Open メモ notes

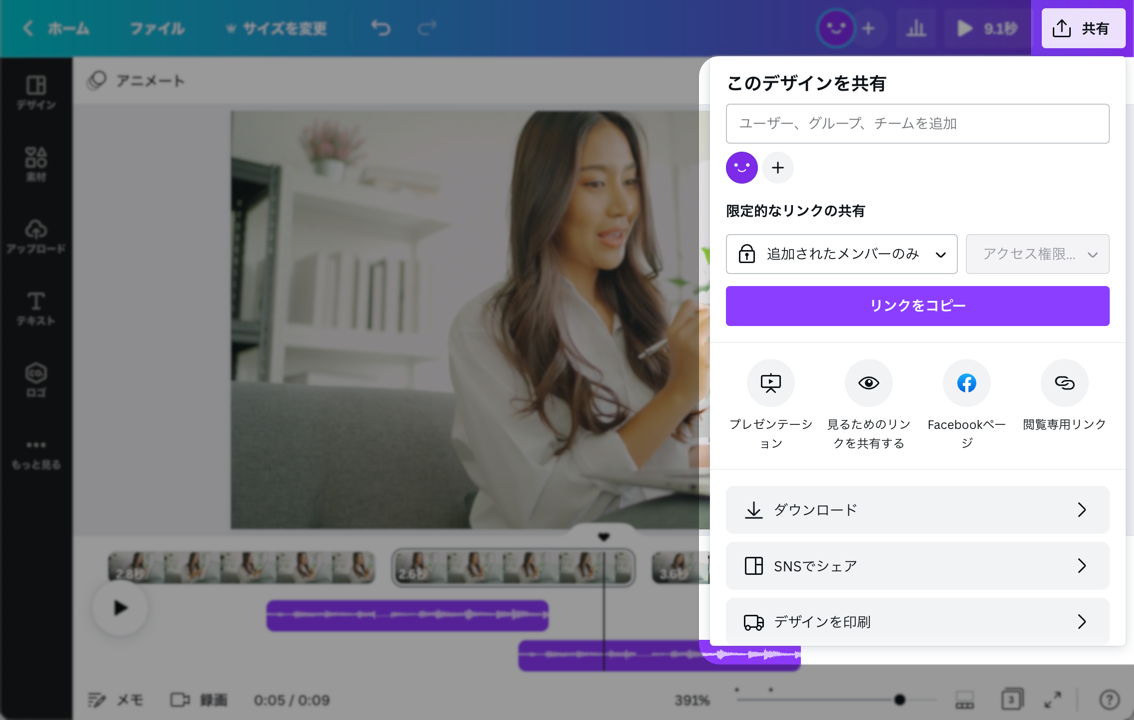(x=115, y=700)
